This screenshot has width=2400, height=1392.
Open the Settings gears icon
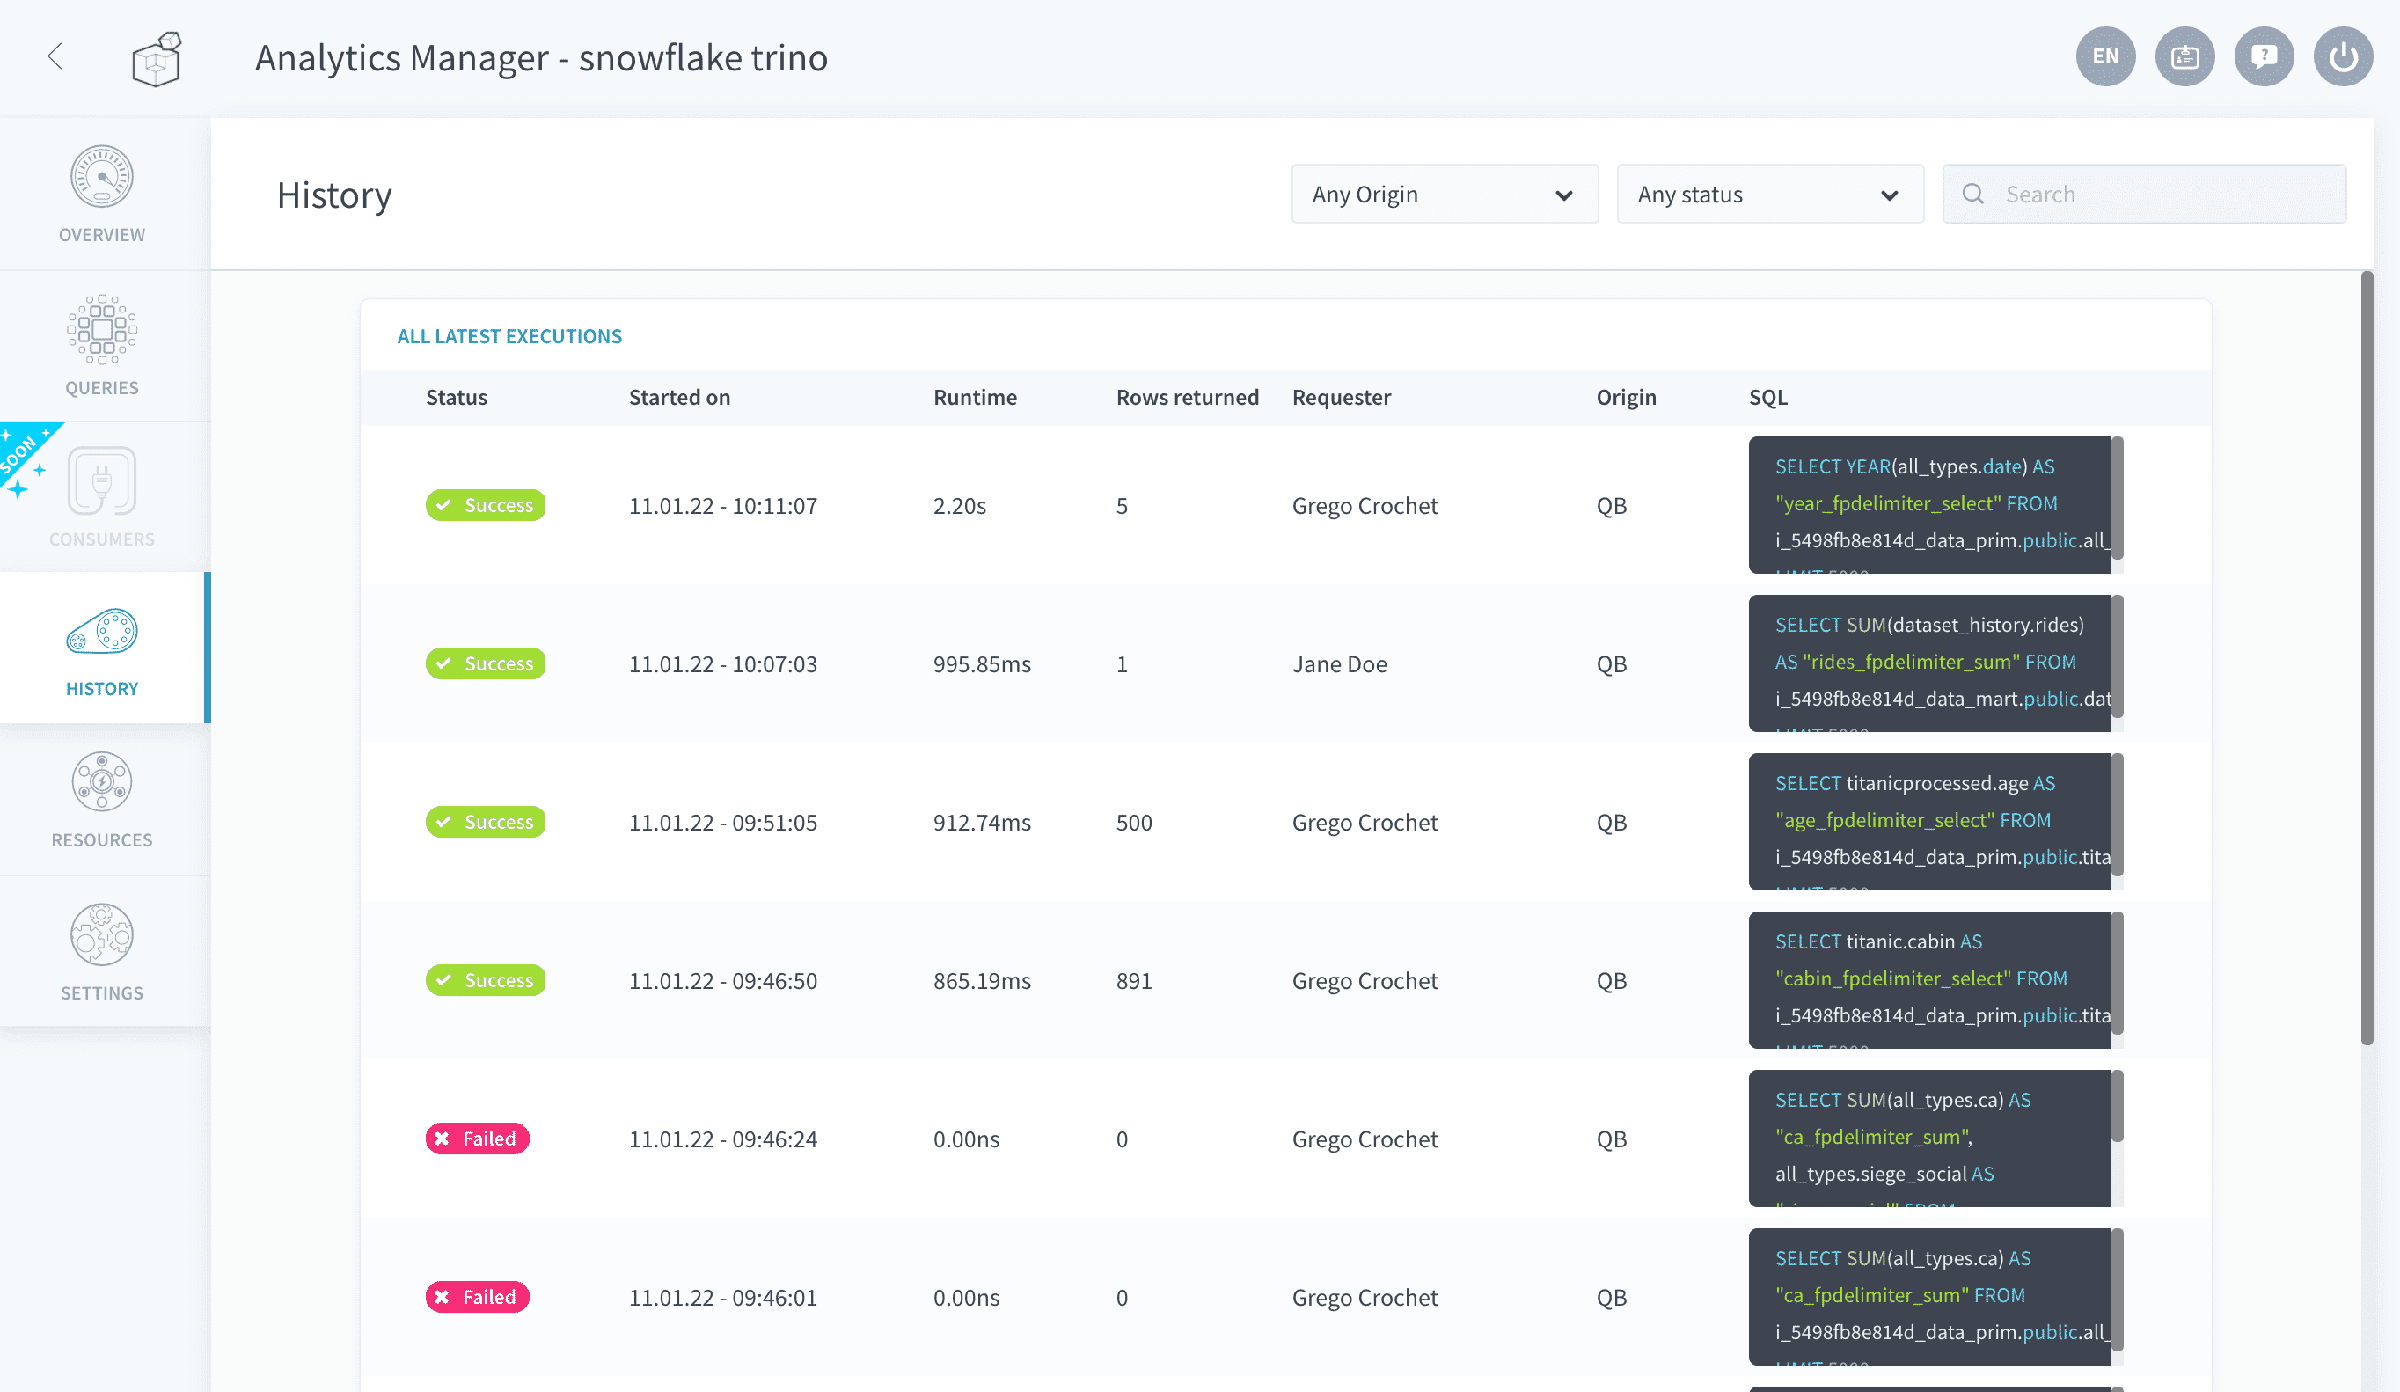102,935
